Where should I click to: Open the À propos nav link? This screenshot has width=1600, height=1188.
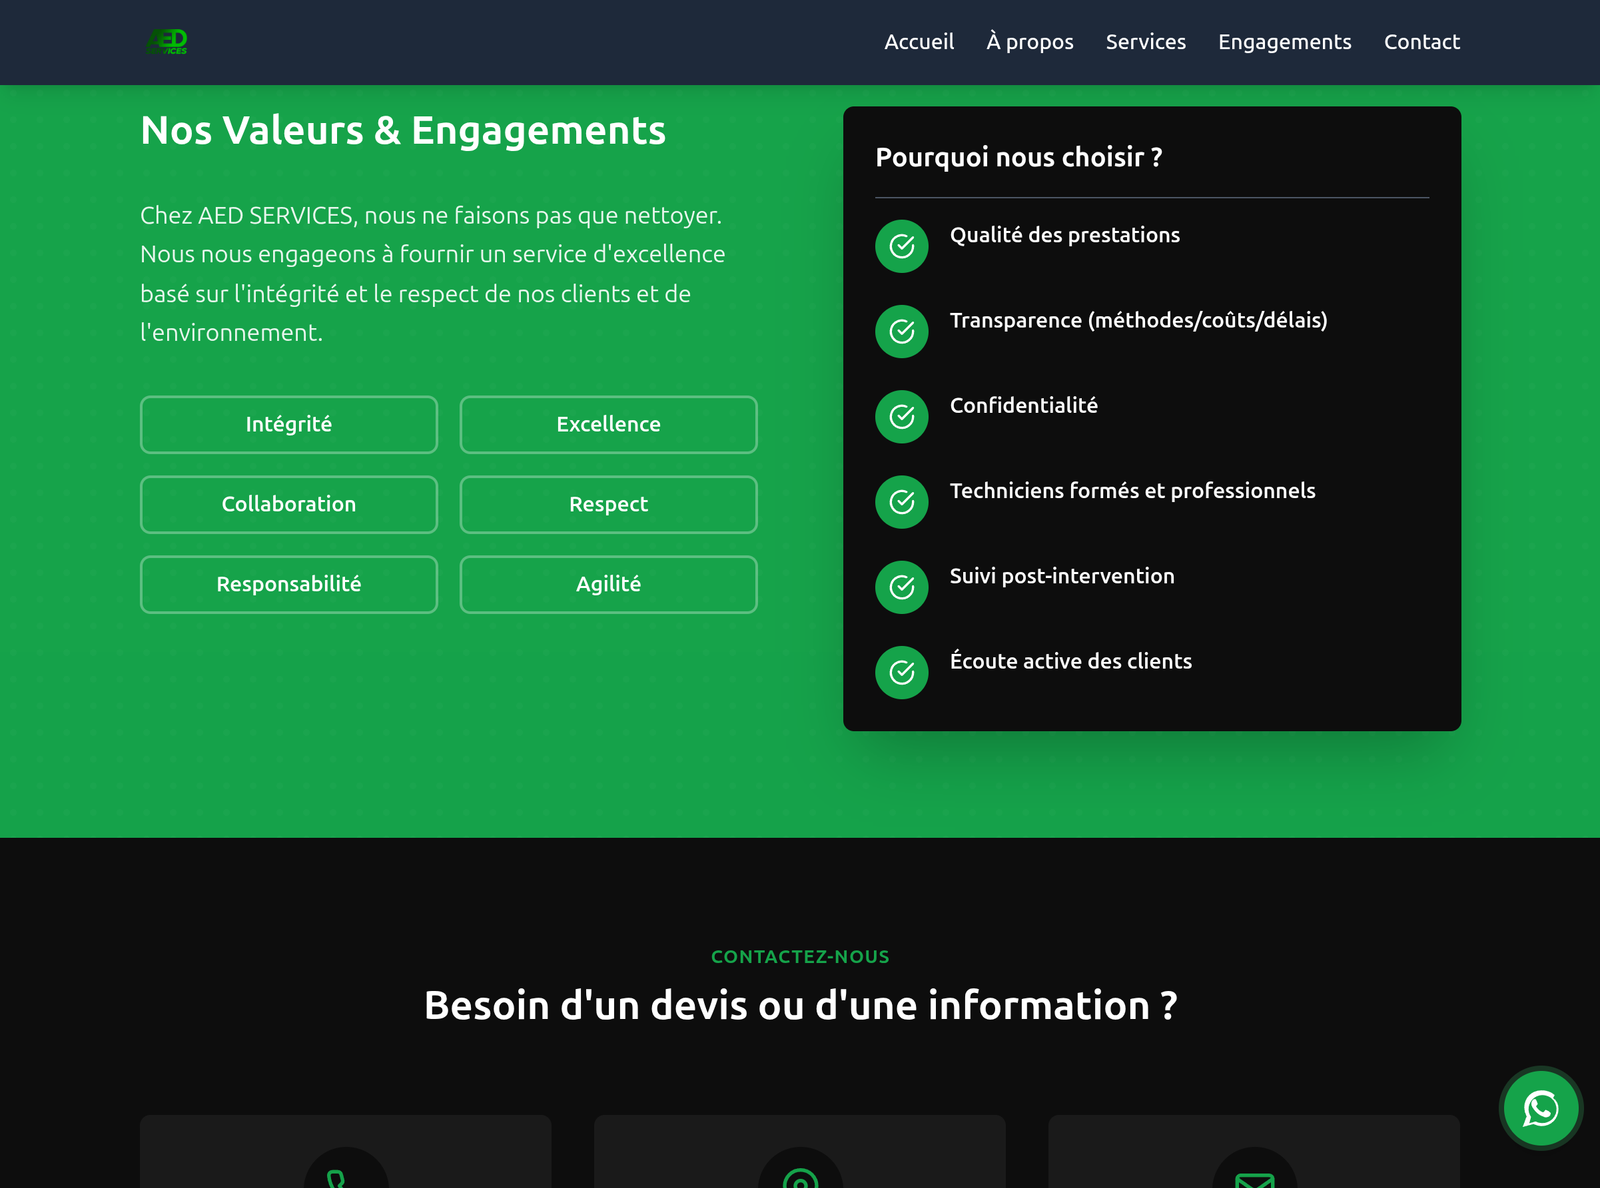(x=1030, y=42)
